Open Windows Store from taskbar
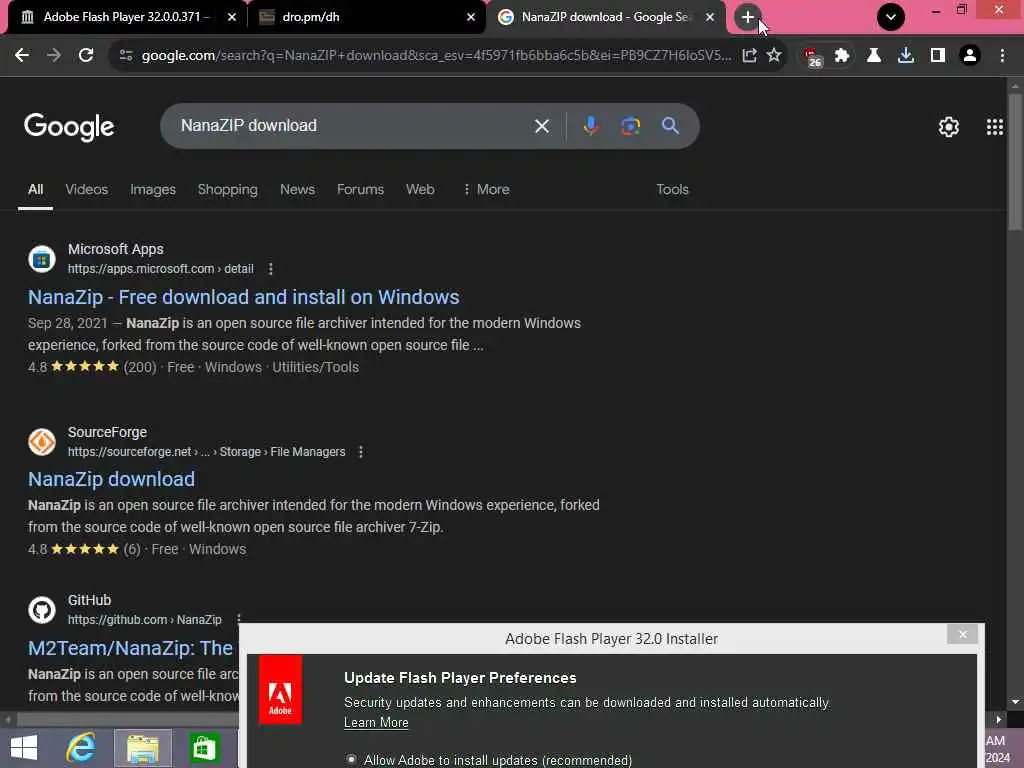 click(204, 748)
